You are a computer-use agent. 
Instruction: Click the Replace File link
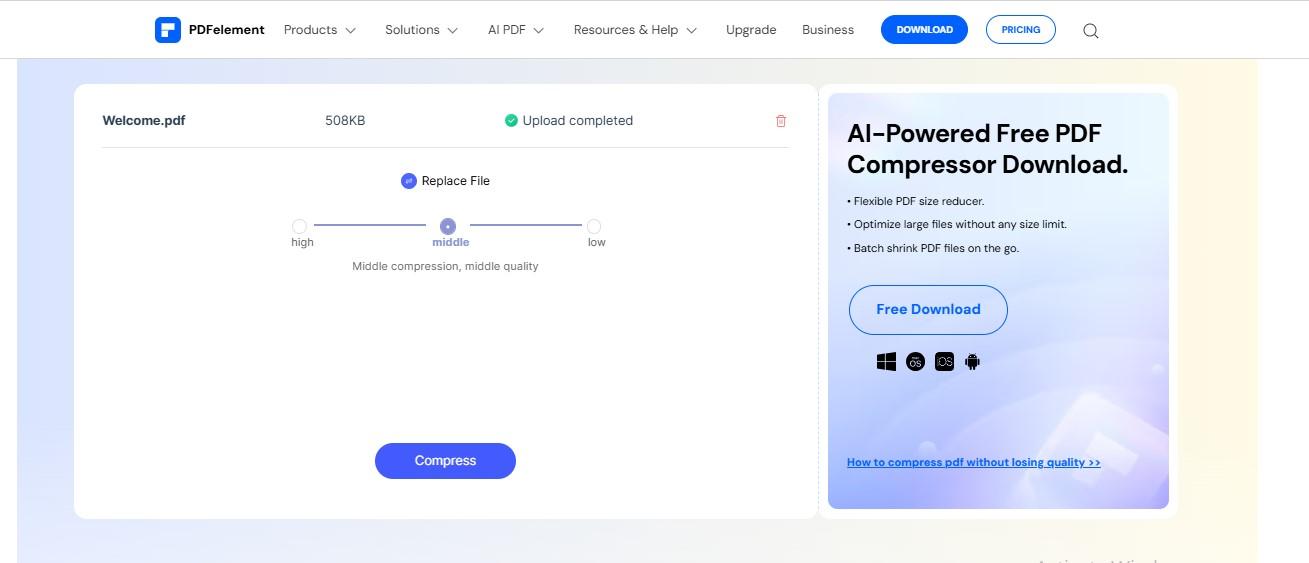[x=456, y=181]
